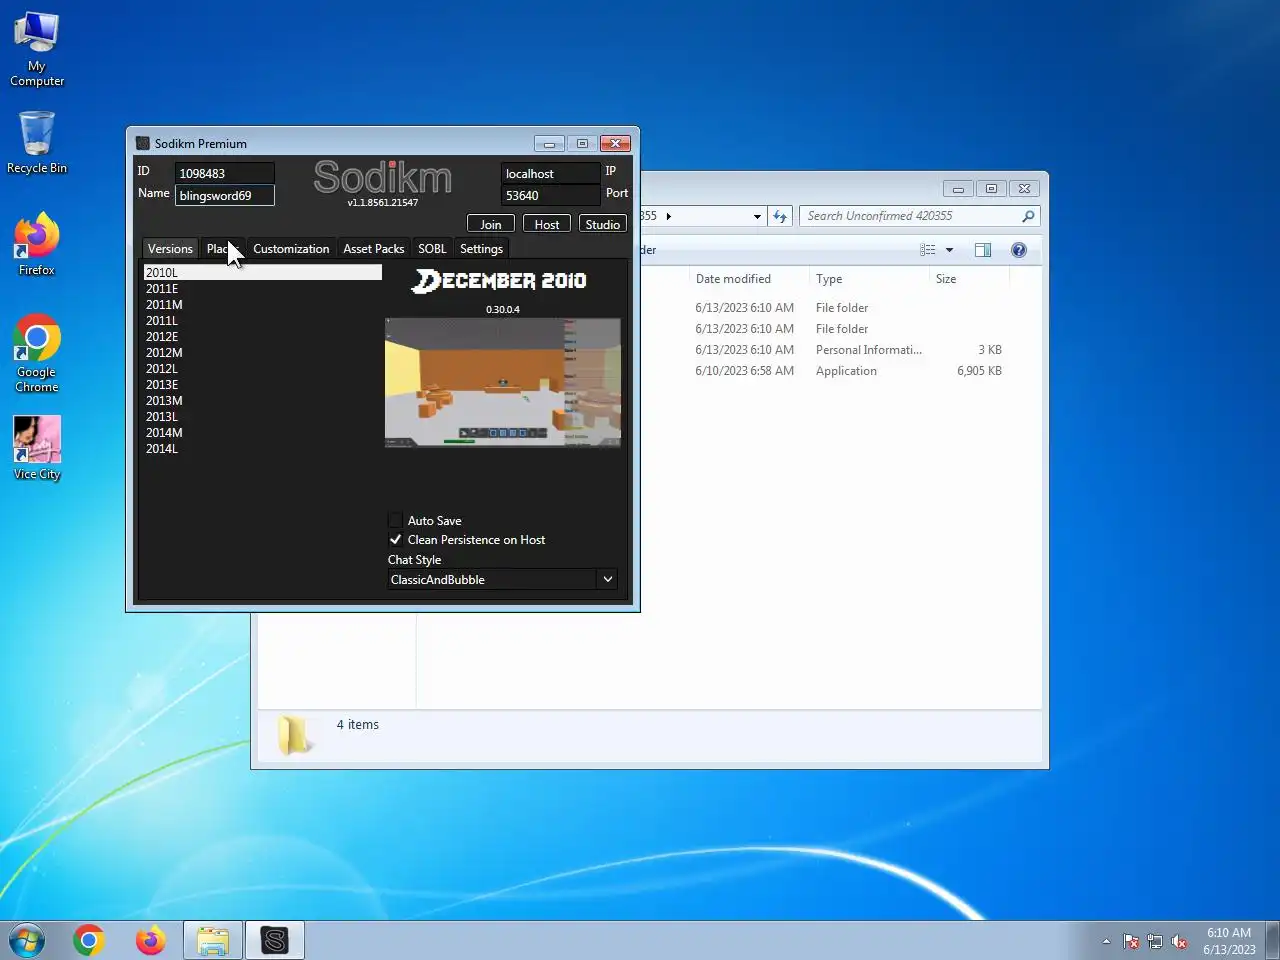Select version 2013L in the list
The width and height of the screenshot is (1280, 960).
[262, 417]
